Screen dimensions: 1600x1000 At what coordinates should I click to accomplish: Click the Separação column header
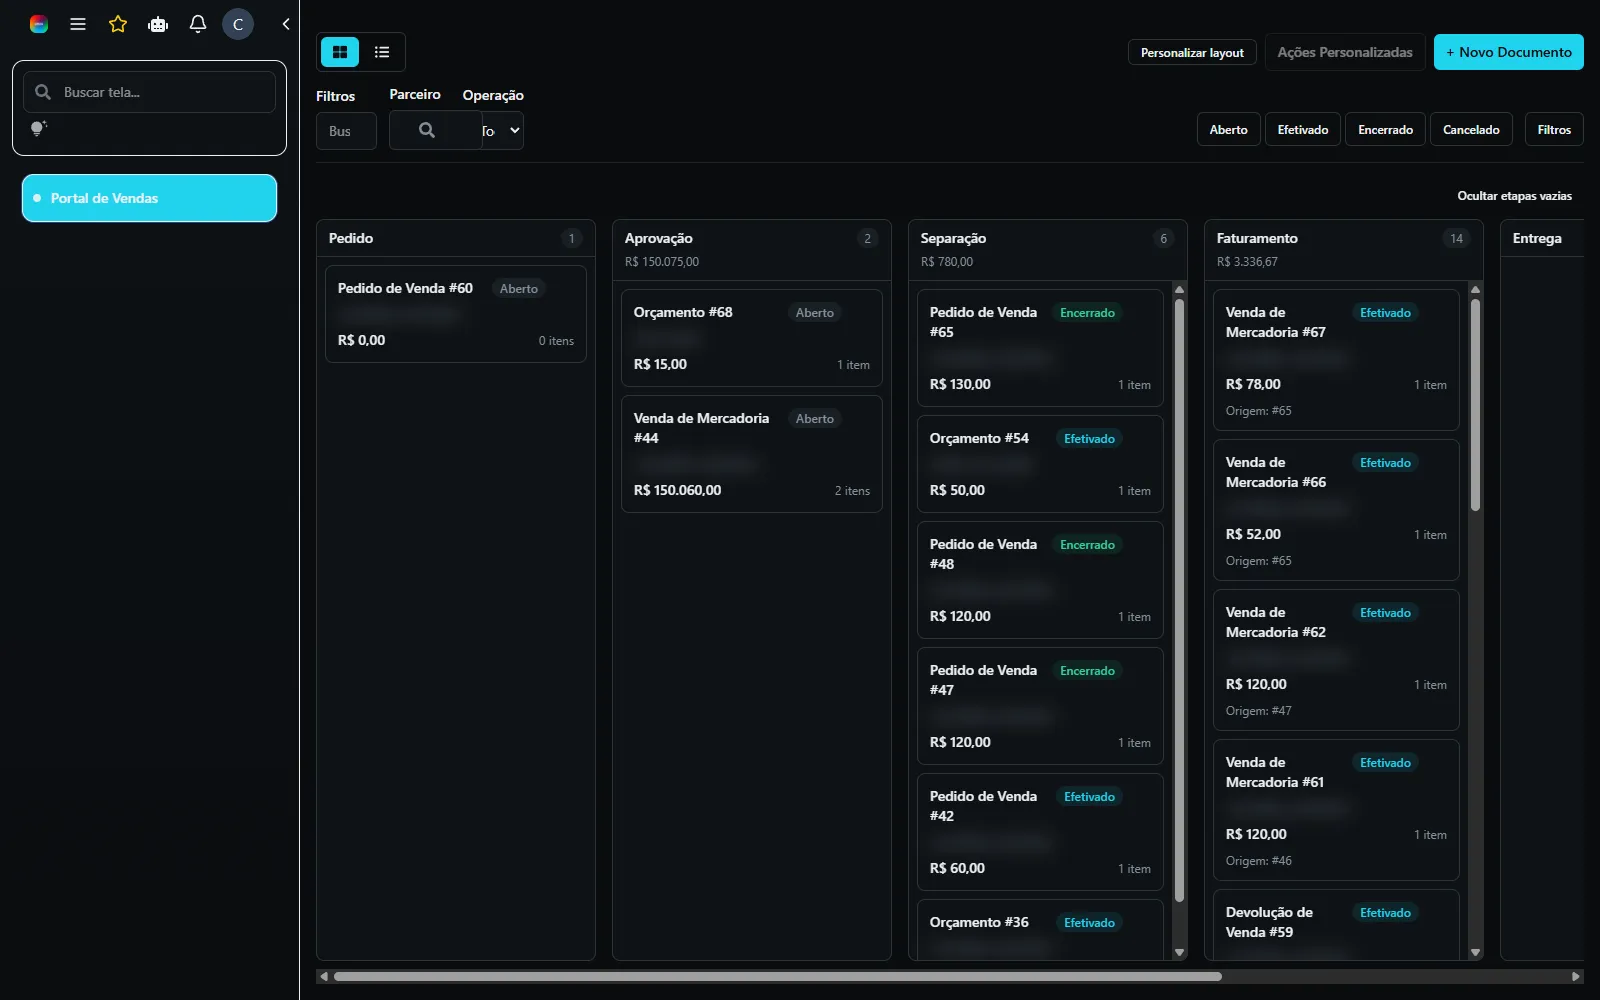(x=1048, y=250)
